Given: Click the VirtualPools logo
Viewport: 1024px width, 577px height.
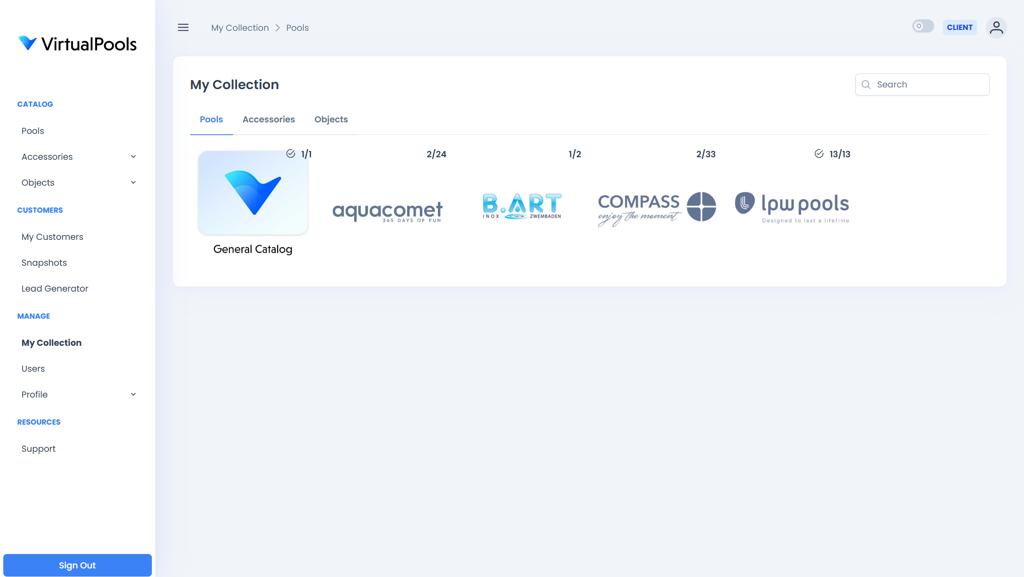Looking at the screenshot, I should point(77,44).
